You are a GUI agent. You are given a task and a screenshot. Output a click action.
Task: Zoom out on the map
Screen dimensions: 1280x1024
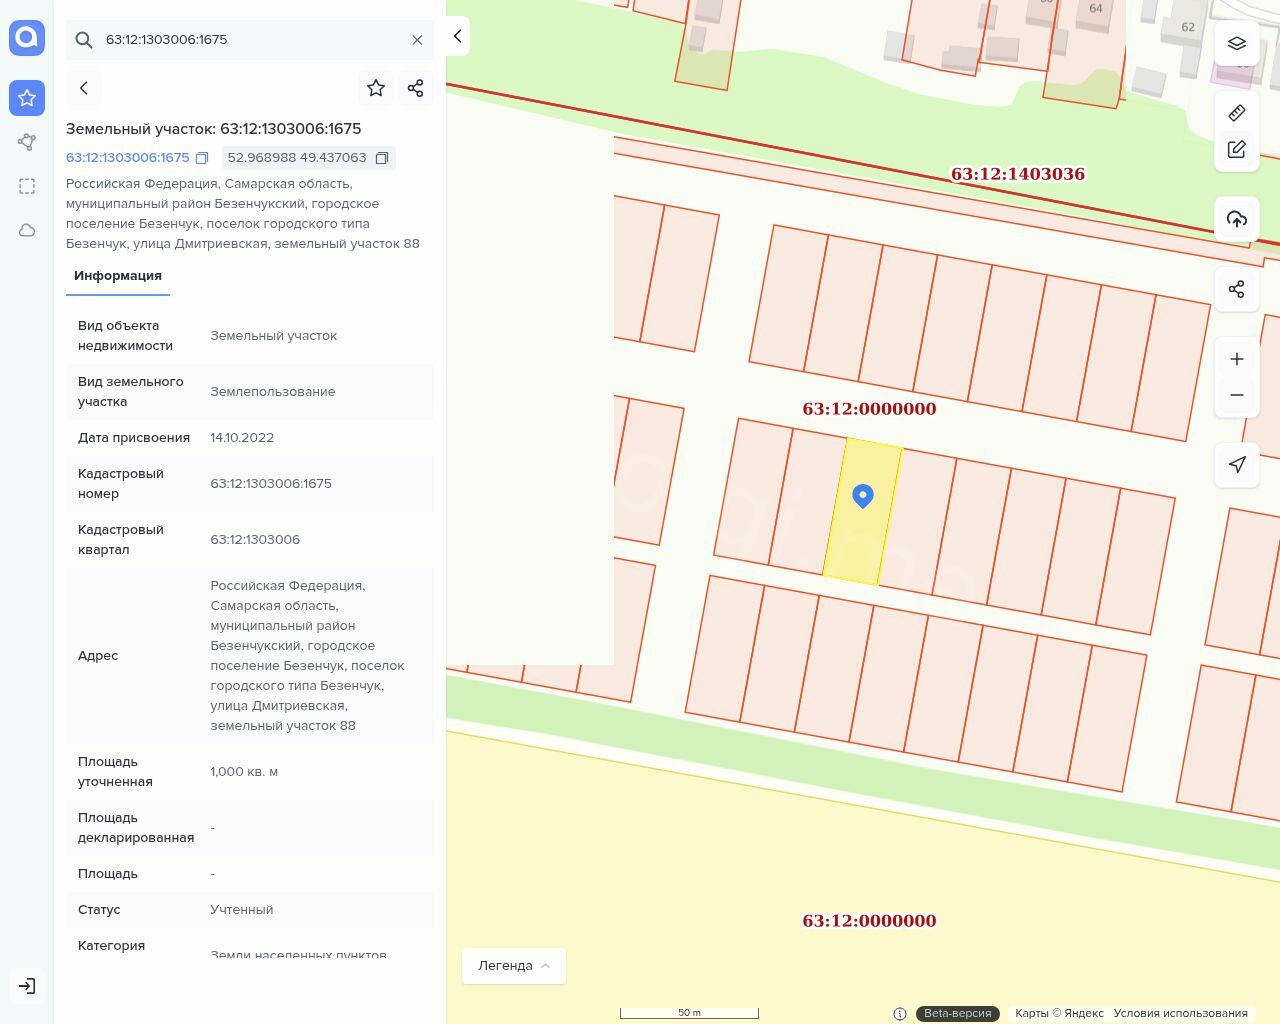(1236, 395)
